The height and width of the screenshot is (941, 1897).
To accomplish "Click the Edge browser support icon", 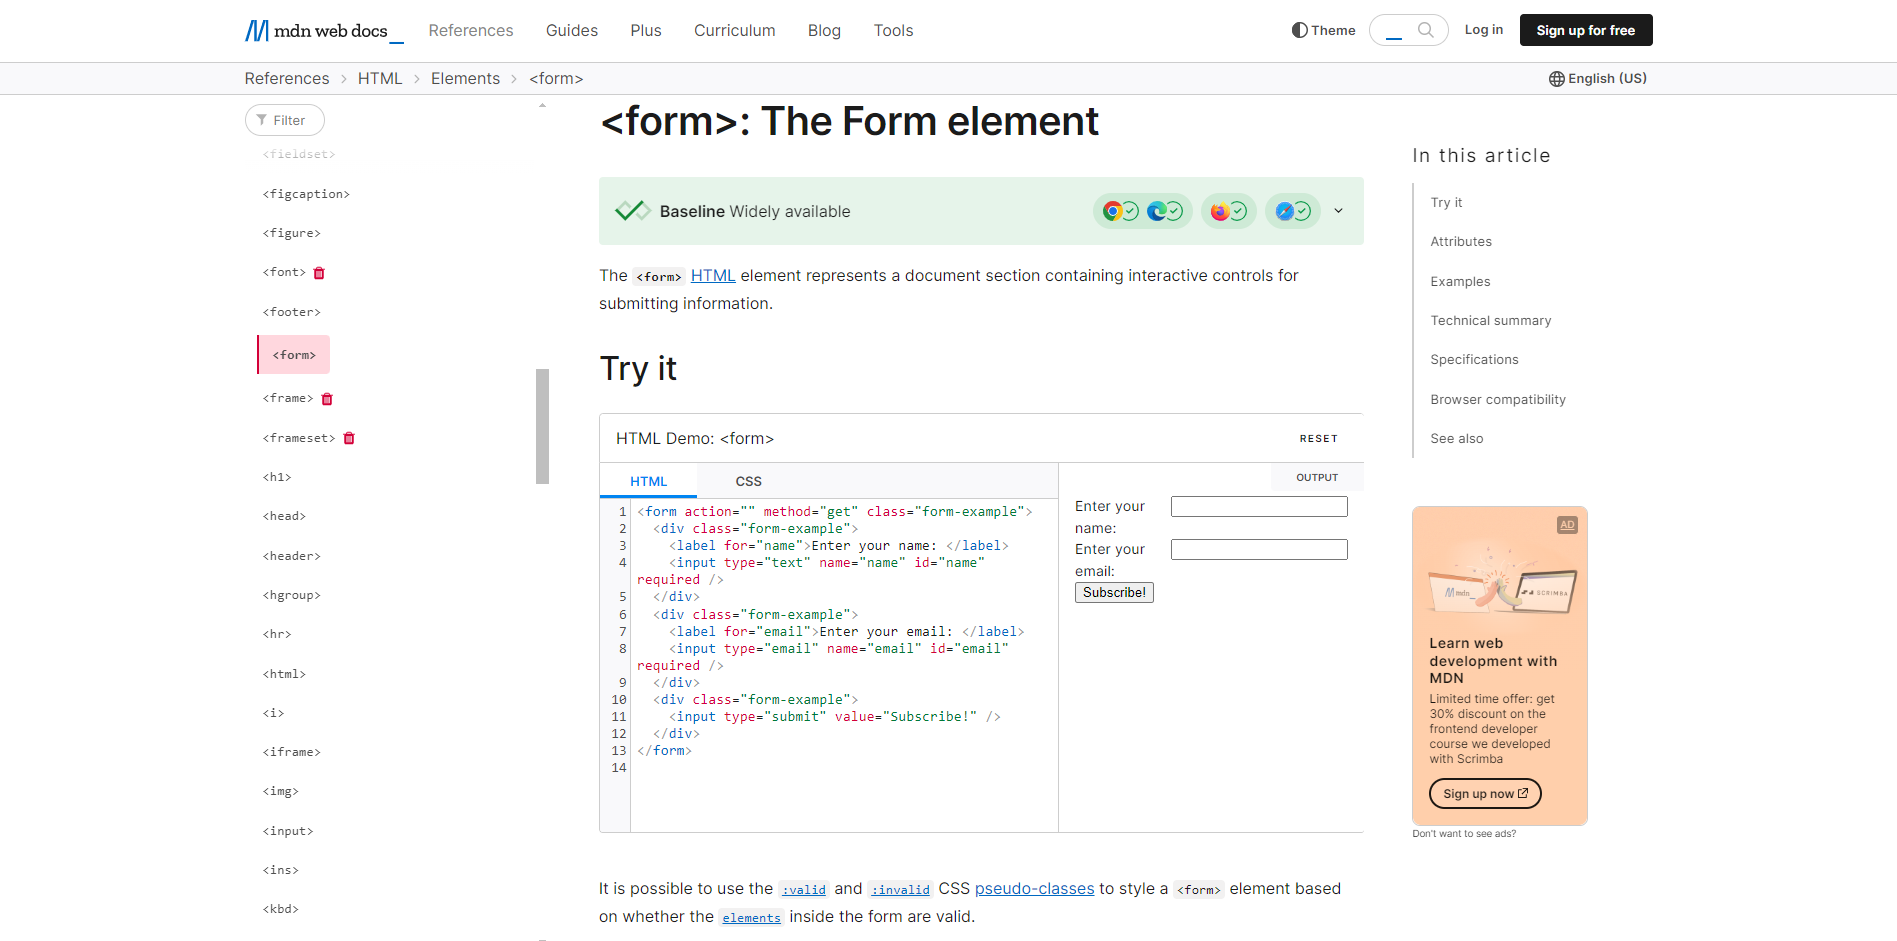I will (x=1156, y=211).
